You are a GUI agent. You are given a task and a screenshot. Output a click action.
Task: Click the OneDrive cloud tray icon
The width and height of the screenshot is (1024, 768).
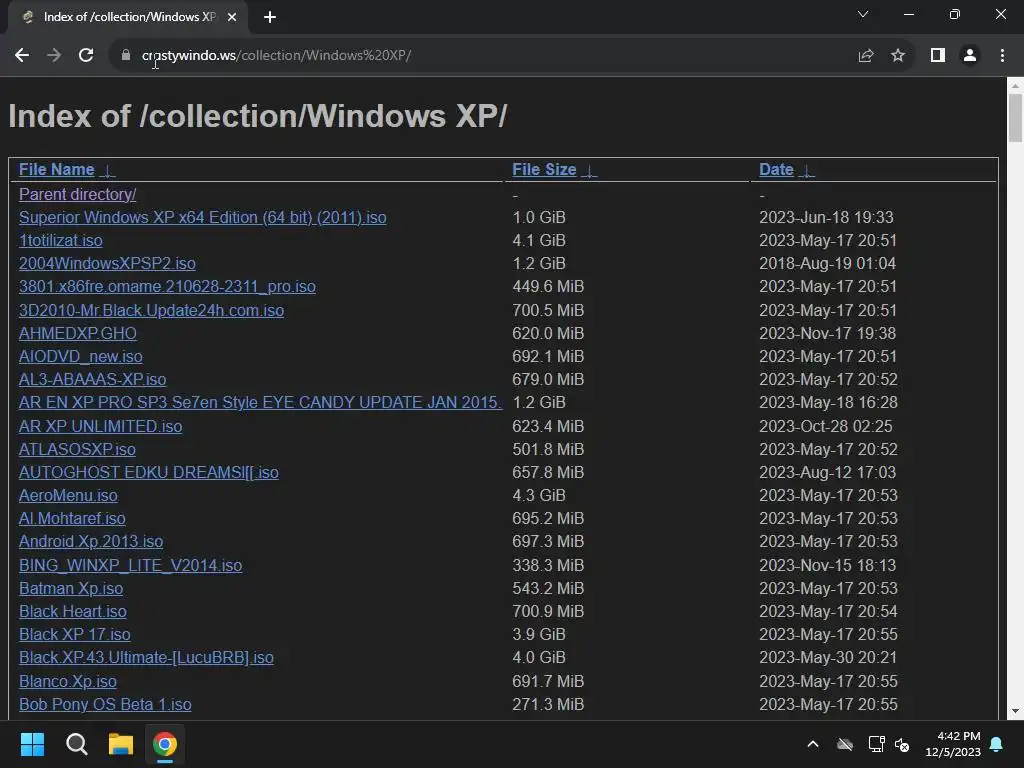pos(845,744)
